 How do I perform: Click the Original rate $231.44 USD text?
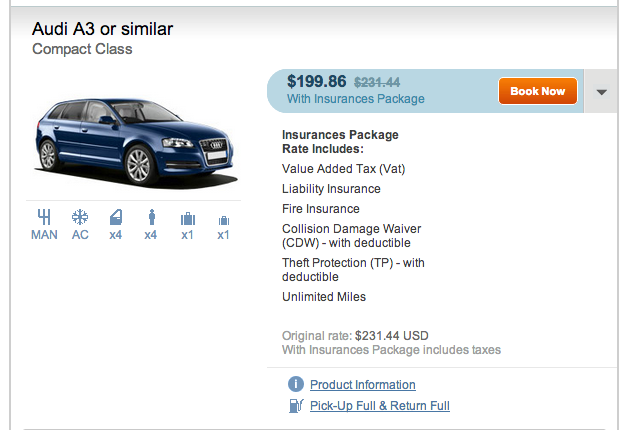pyautogui.click(x=355, y=336)
